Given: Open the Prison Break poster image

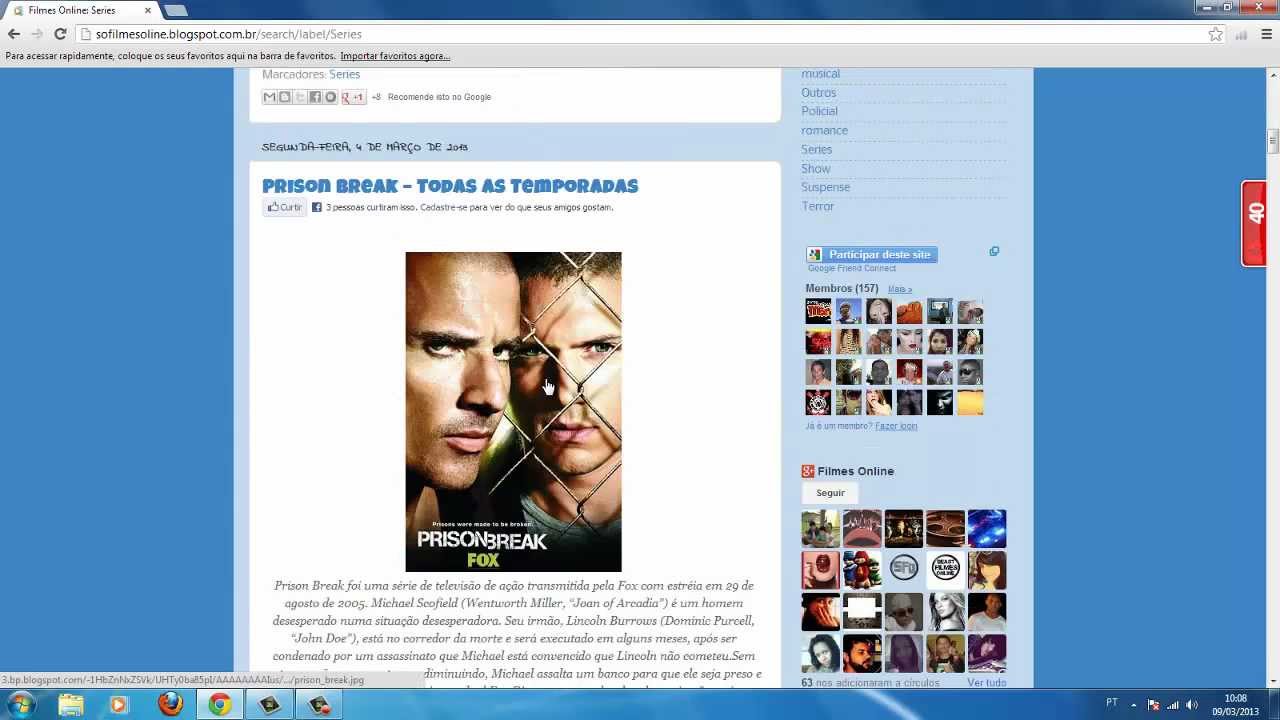Looking at the screenshot, I should [513, 412].
